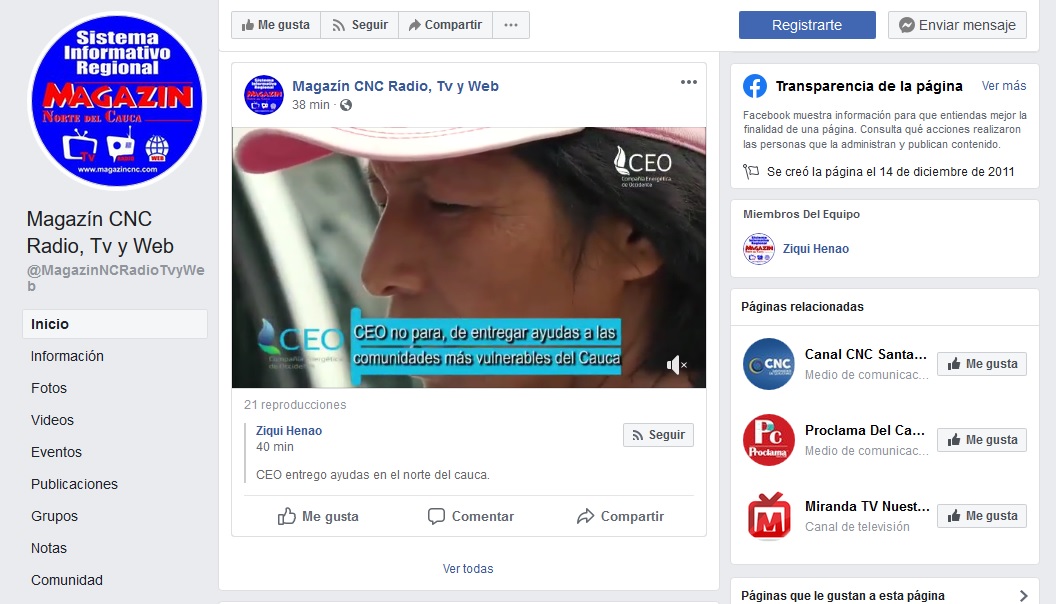Click the Magazín page profile picture

click(117, 101)
